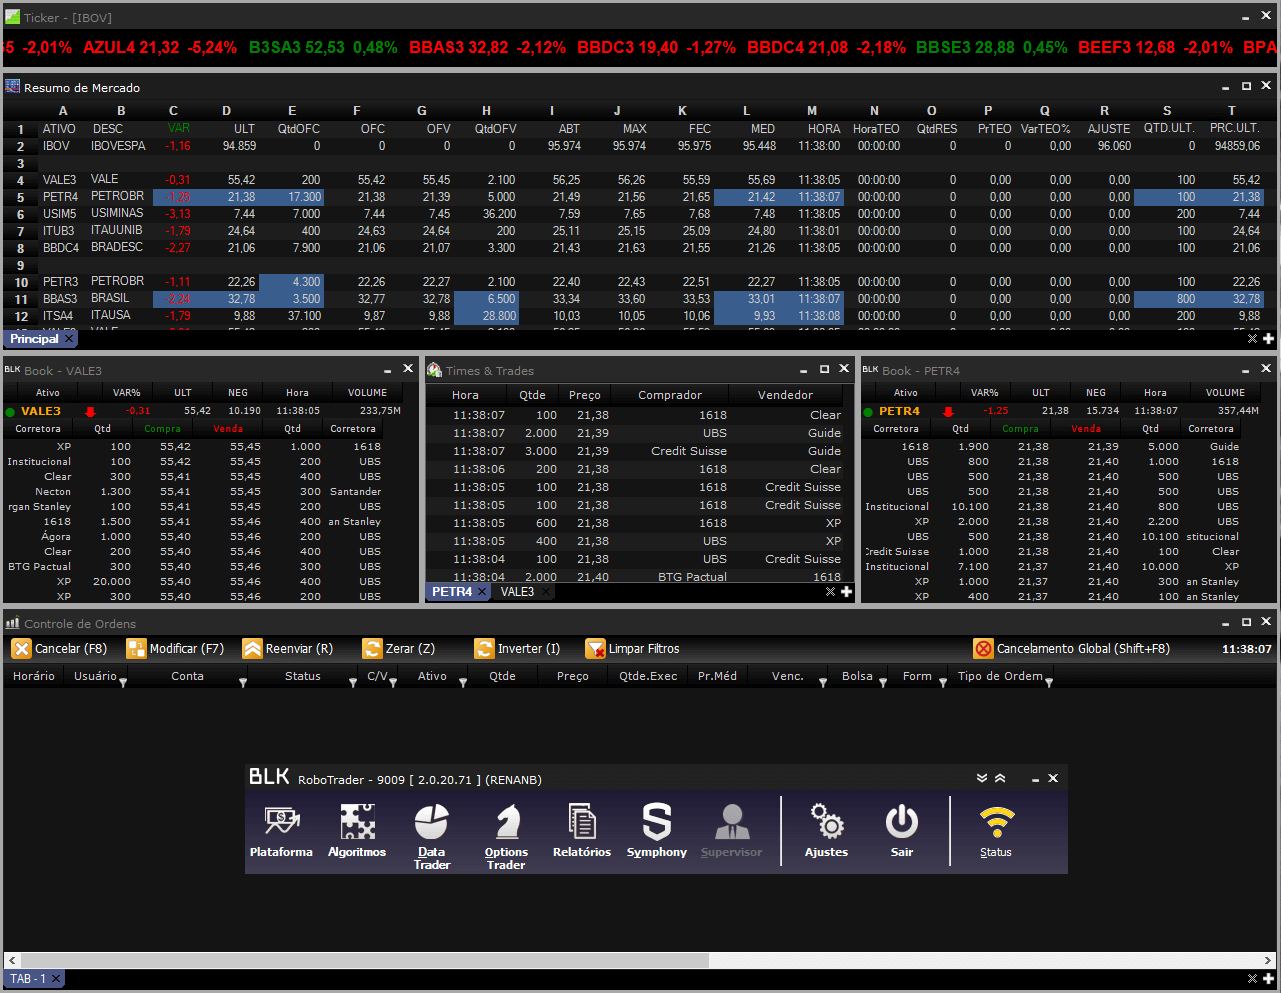Open the Status column filter dropdown

tap(353, 682)
